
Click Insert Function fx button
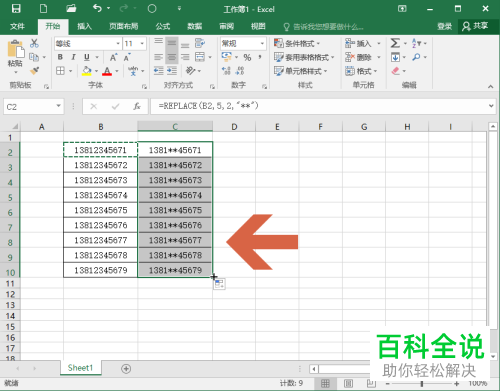[x=137, y=106]
